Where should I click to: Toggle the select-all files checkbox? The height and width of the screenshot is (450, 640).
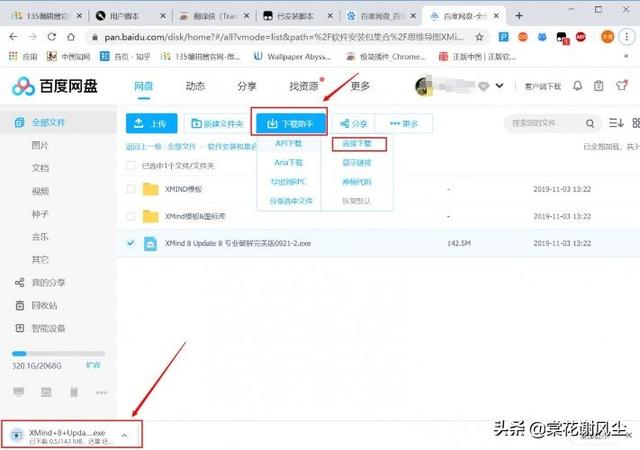[131, 165]
